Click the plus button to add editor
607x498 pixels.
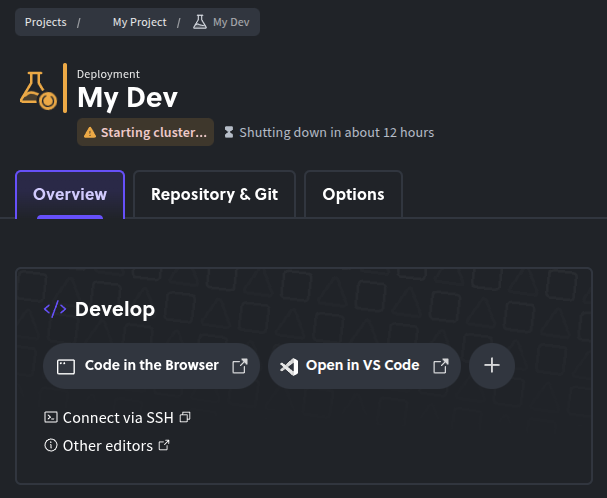coord(492,366)
